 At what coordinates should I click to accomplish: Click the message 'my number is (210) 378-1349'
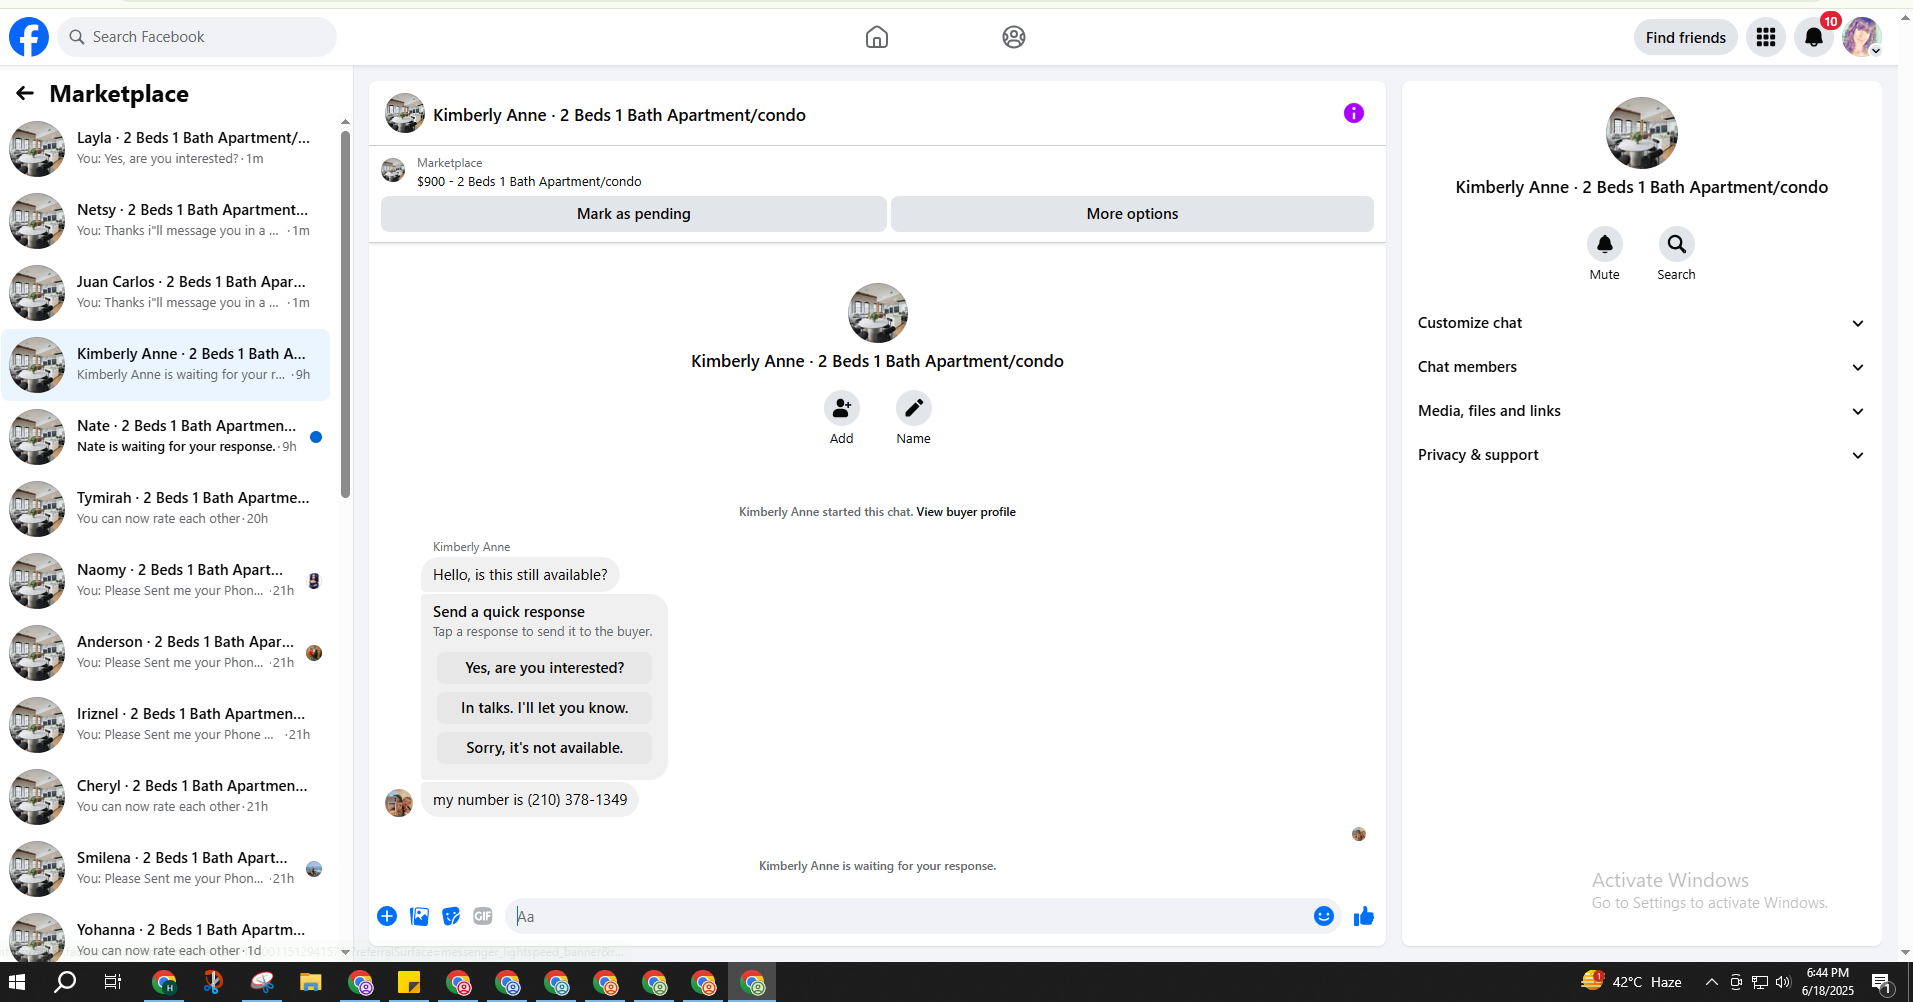pos(530,800)
